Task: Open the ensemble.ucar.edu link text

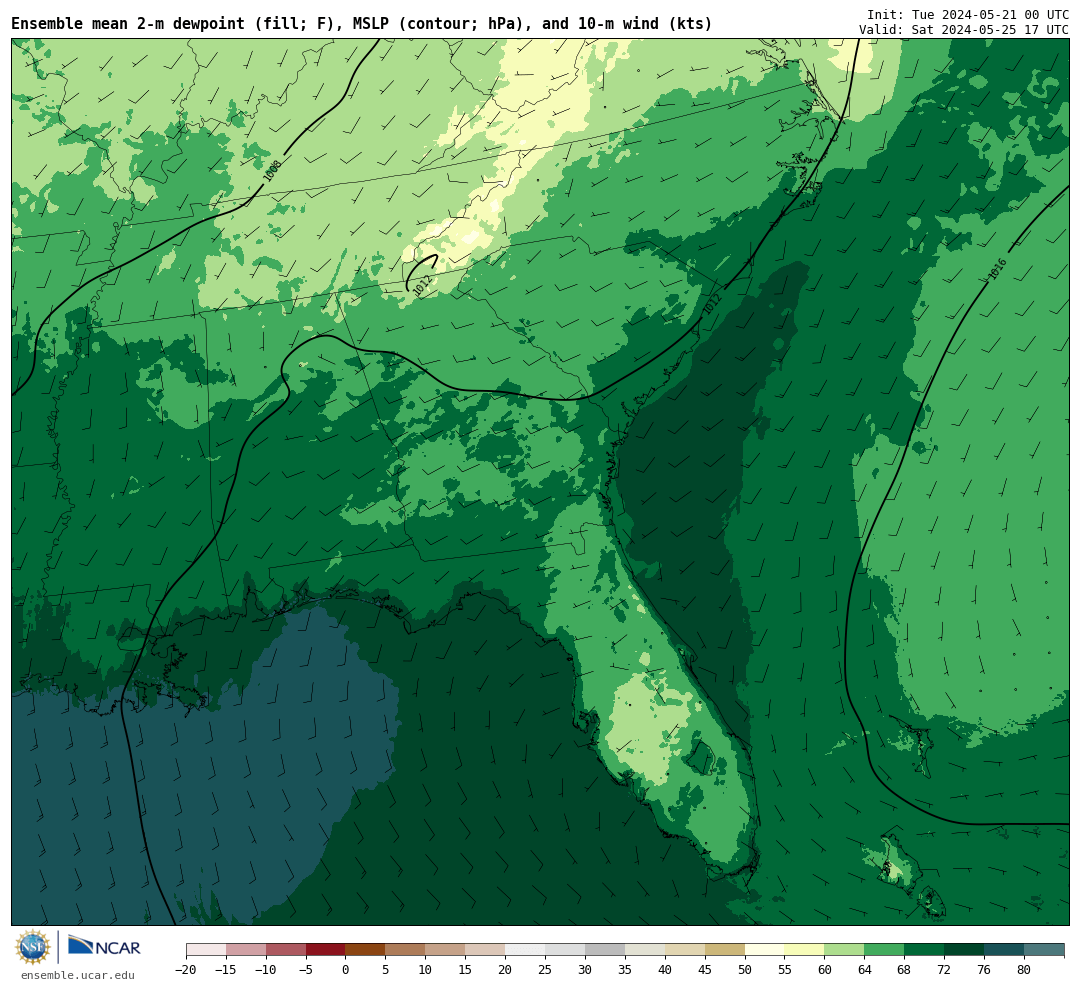Action: pyautogui.click(x=78, y=975)
